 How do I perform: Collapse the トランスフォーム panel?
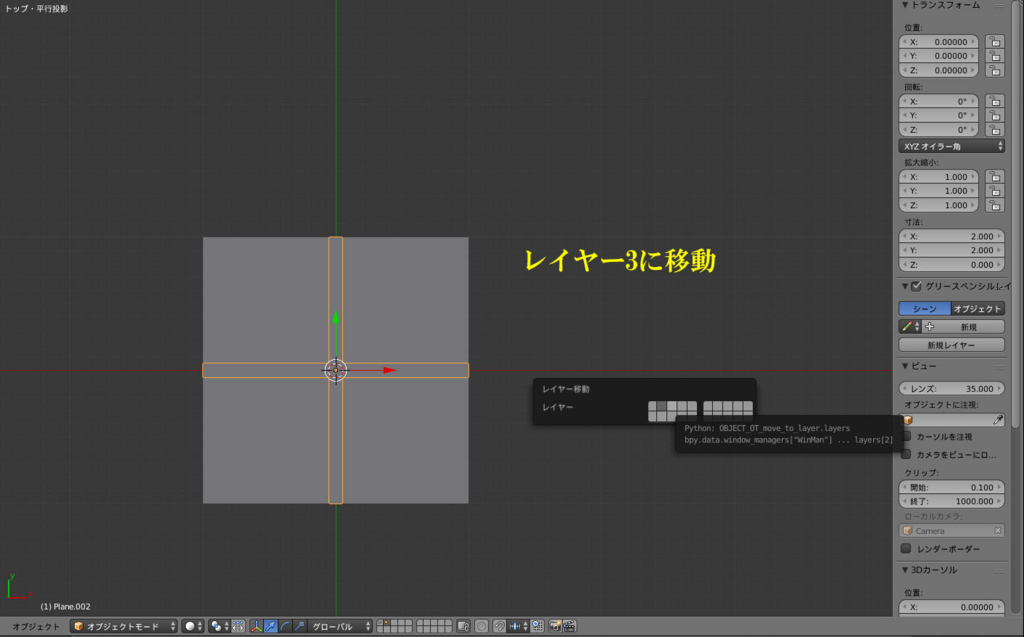tap(905, 5)
